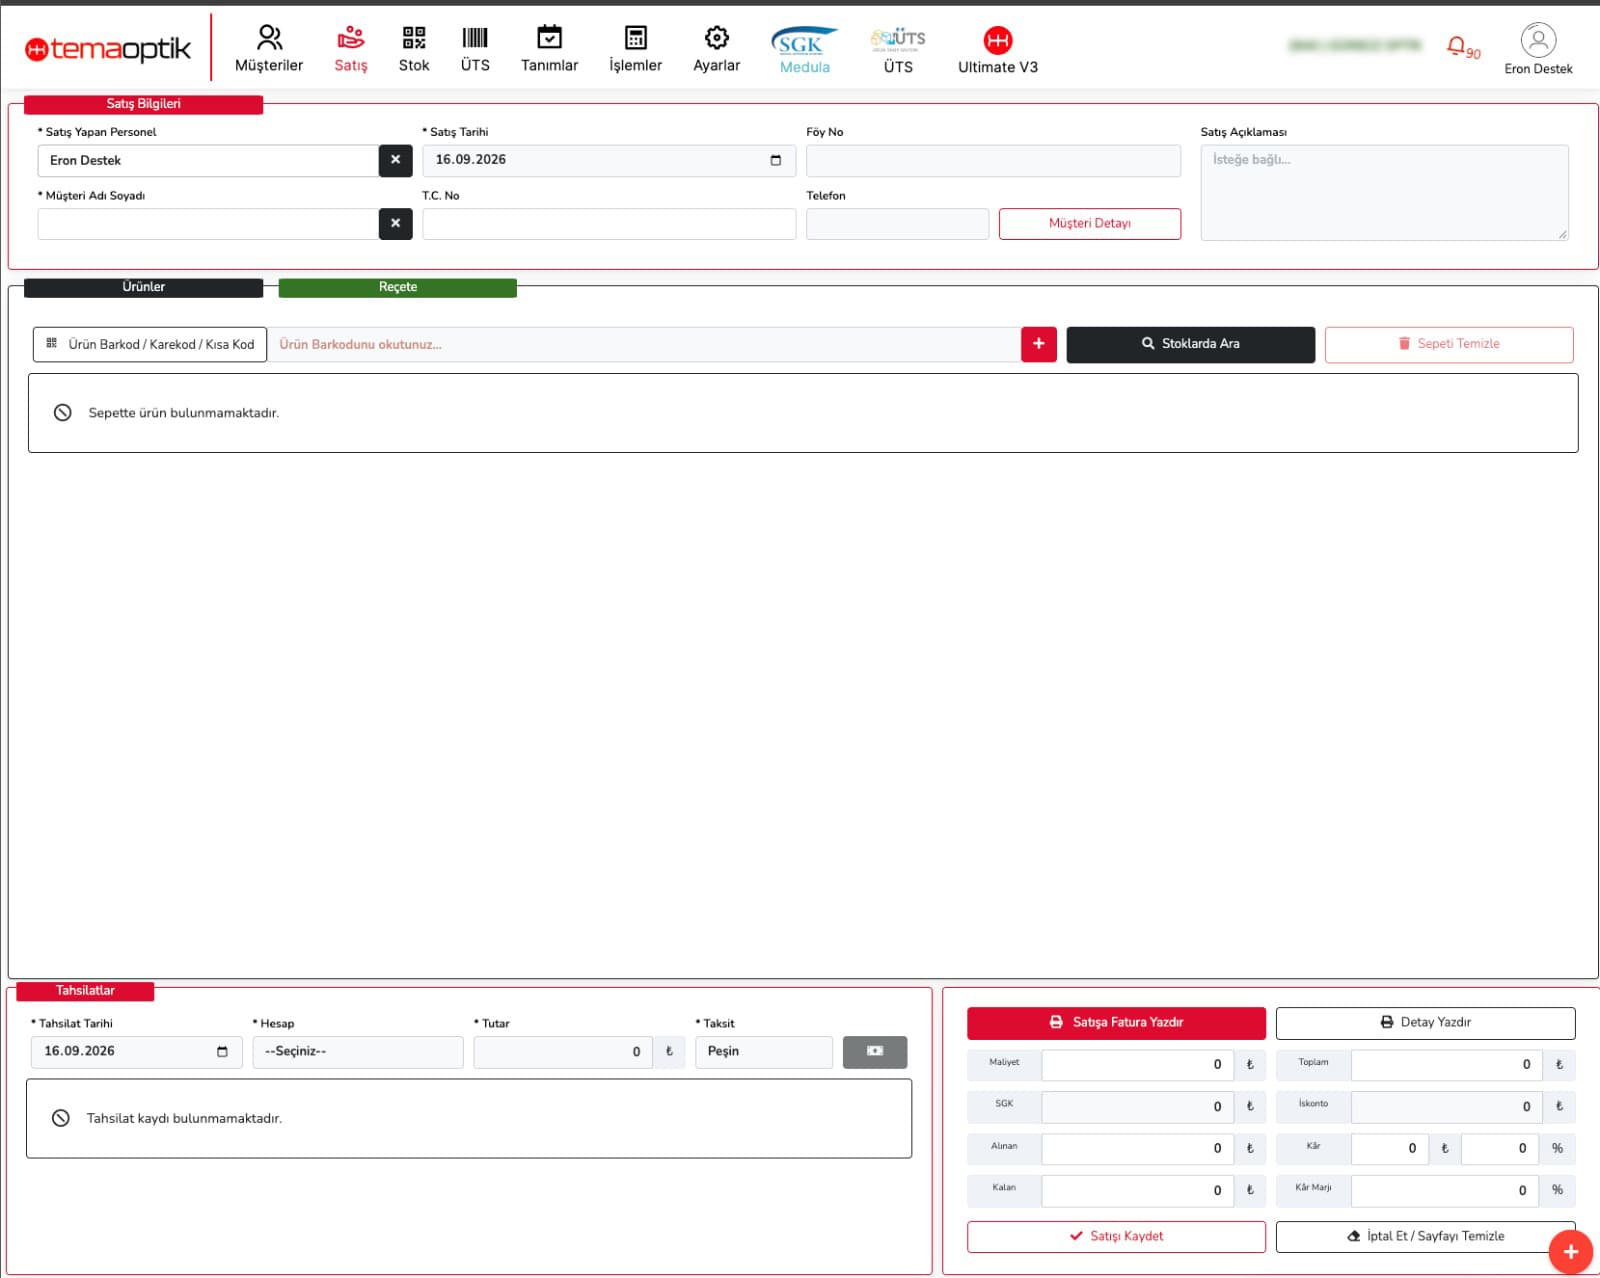
Task: Click the 'Tahsilat kaydı bulunmamaktadır.' message
Action: [x=184, y=1119]
